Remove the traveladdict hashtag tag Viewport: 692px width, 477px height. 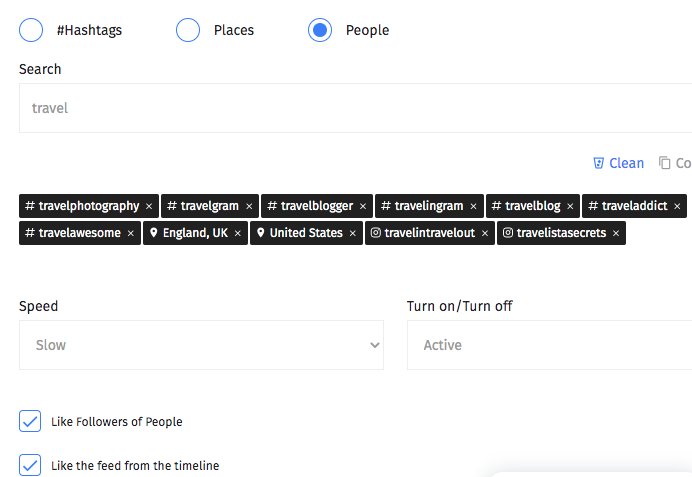[x=677, y=207]
